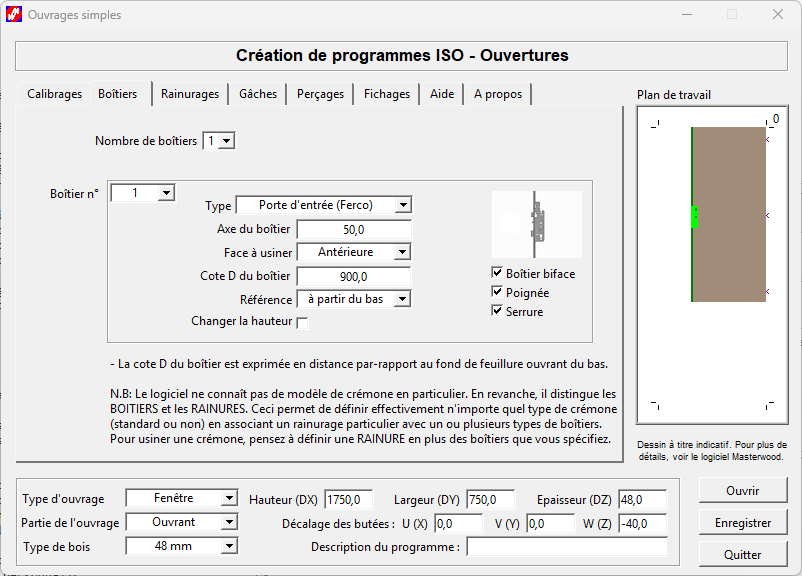Uncheck the Serrure checkbox

(x=497, y=311)
